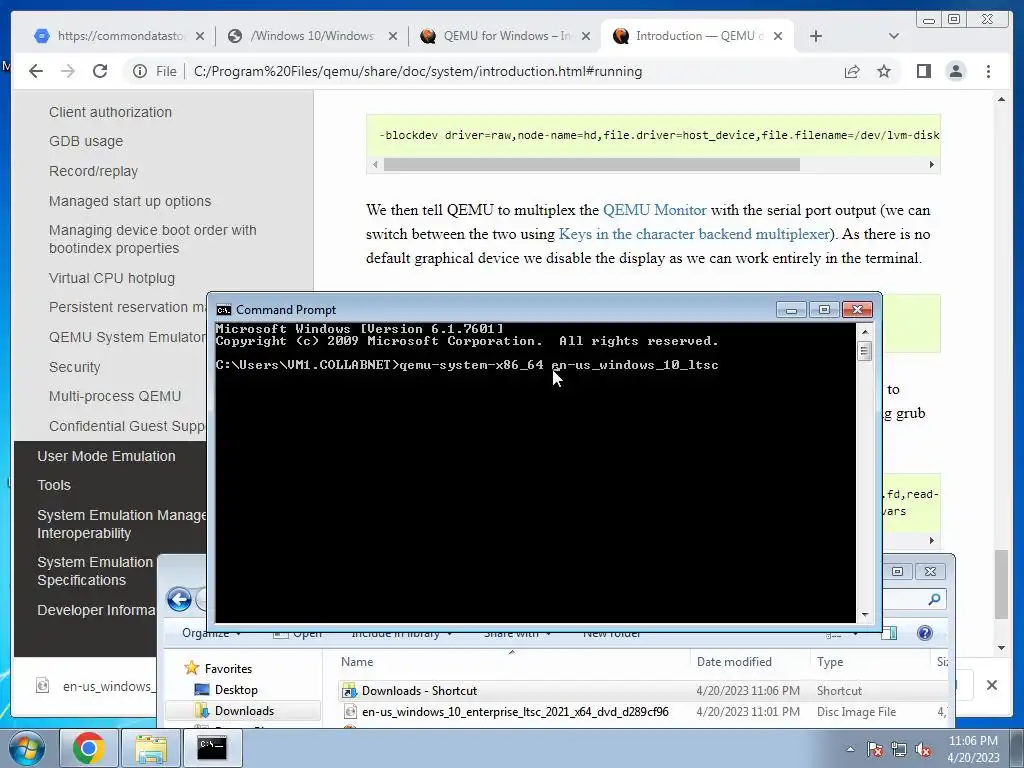1024x768 pixels.
Task: Close the commondatastorage tab
Action: coord(200,37)
